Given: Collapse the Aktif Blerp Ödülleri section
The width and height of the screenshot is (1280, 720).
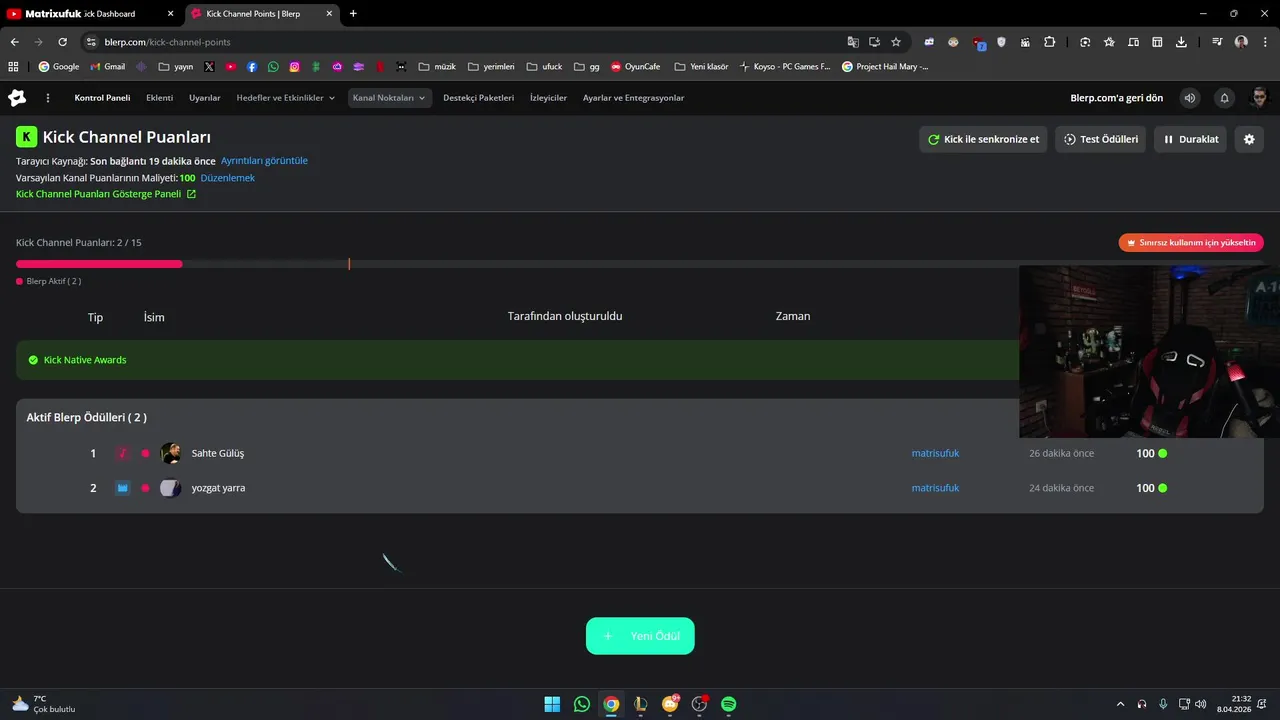Looking at the screenshot, I should 87,417.
